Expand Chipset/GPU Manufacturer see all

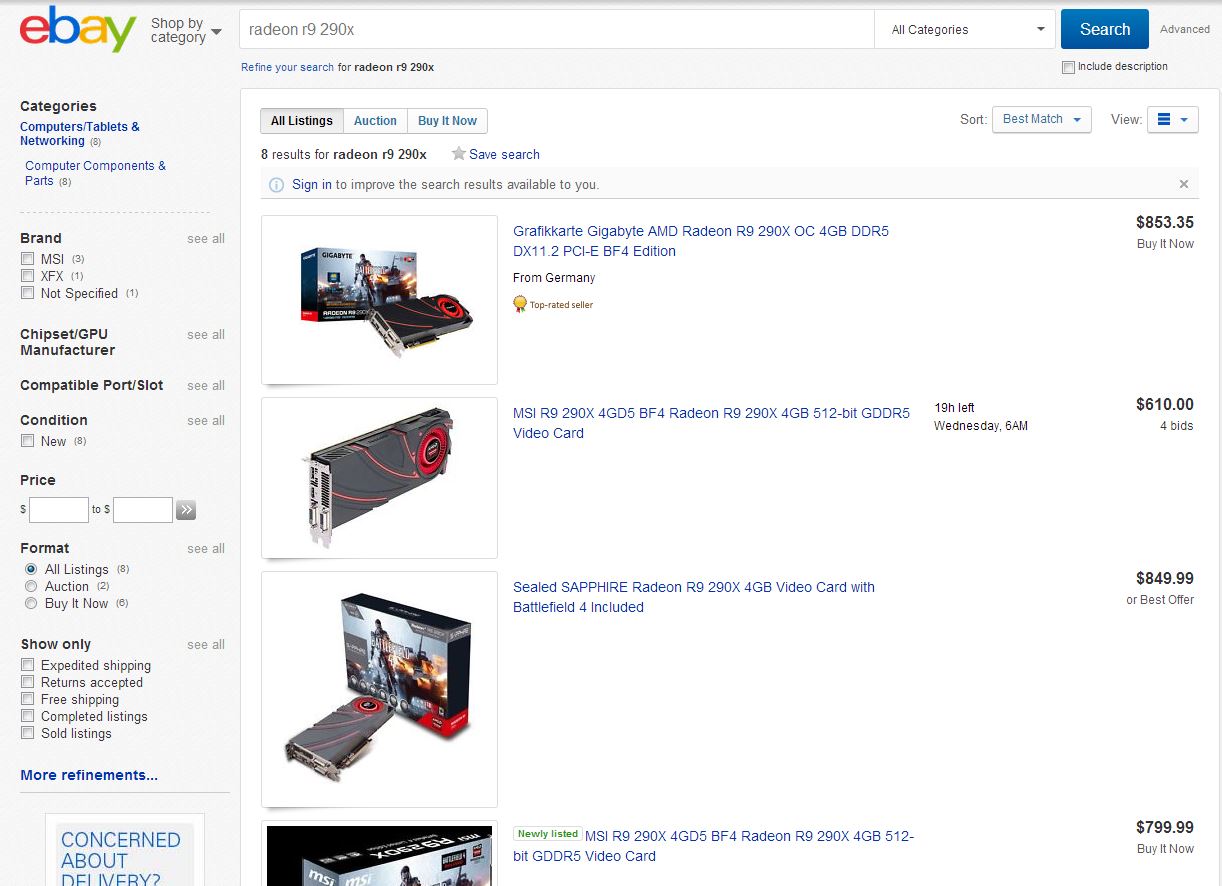tap(206, 335)
